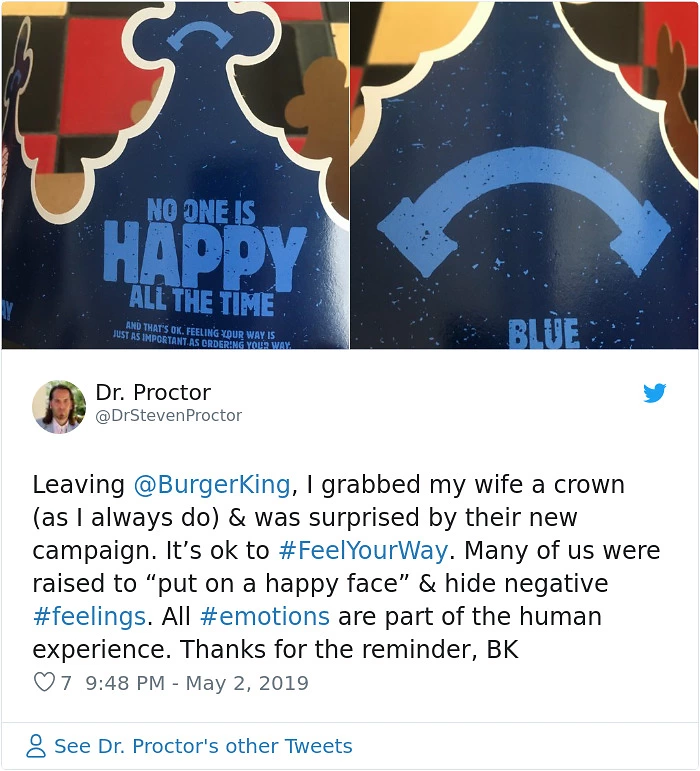
Task: Click the BLUE label on crown photo
Action: tap(543, 333)
